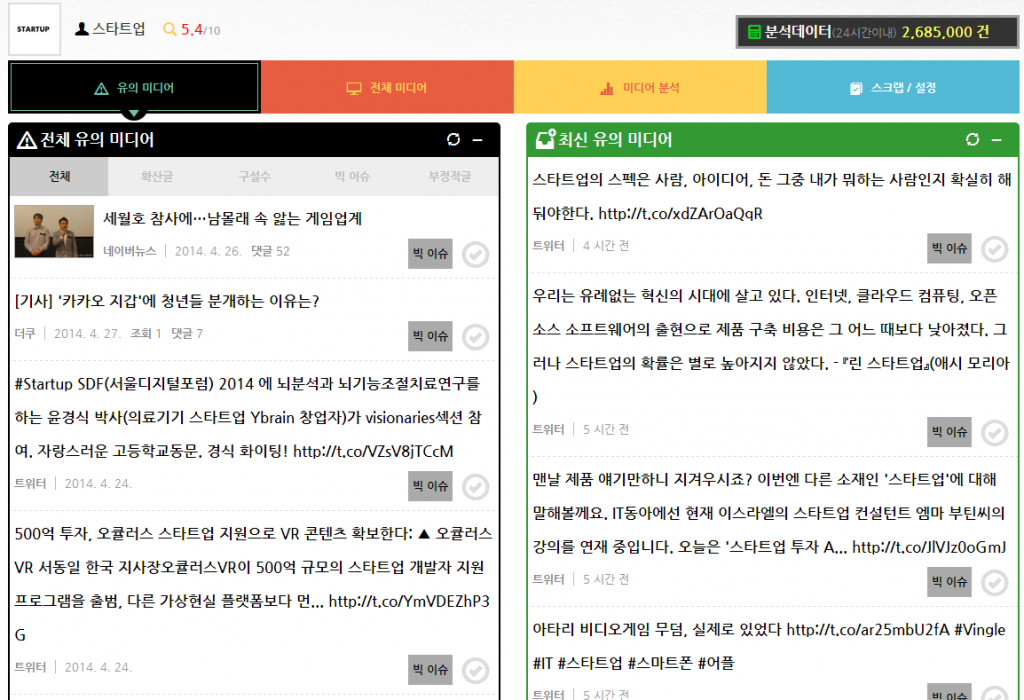
Task: Select the 전체 filter tab
Action: (59, 176)
